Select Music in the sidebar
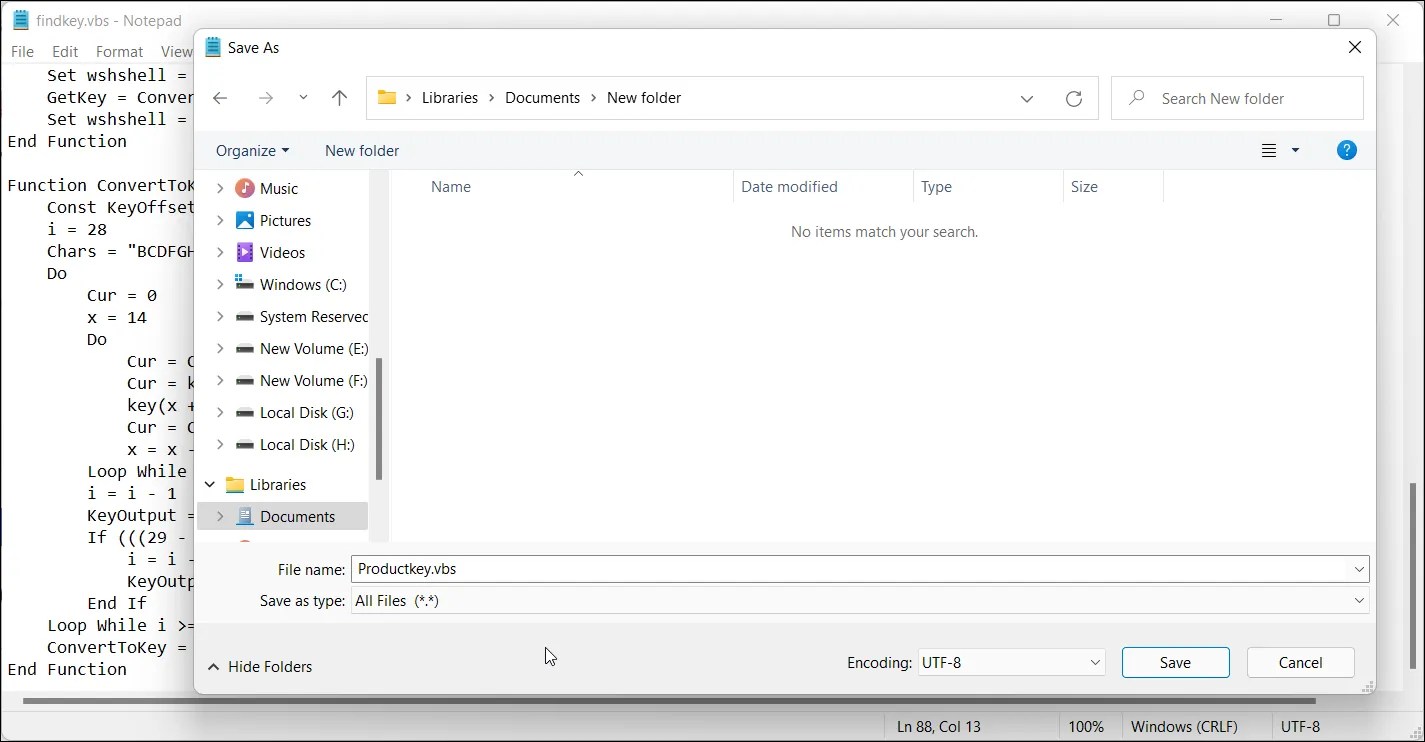The height and width of the screenshot is (742, 1425). tap(280, 188)
